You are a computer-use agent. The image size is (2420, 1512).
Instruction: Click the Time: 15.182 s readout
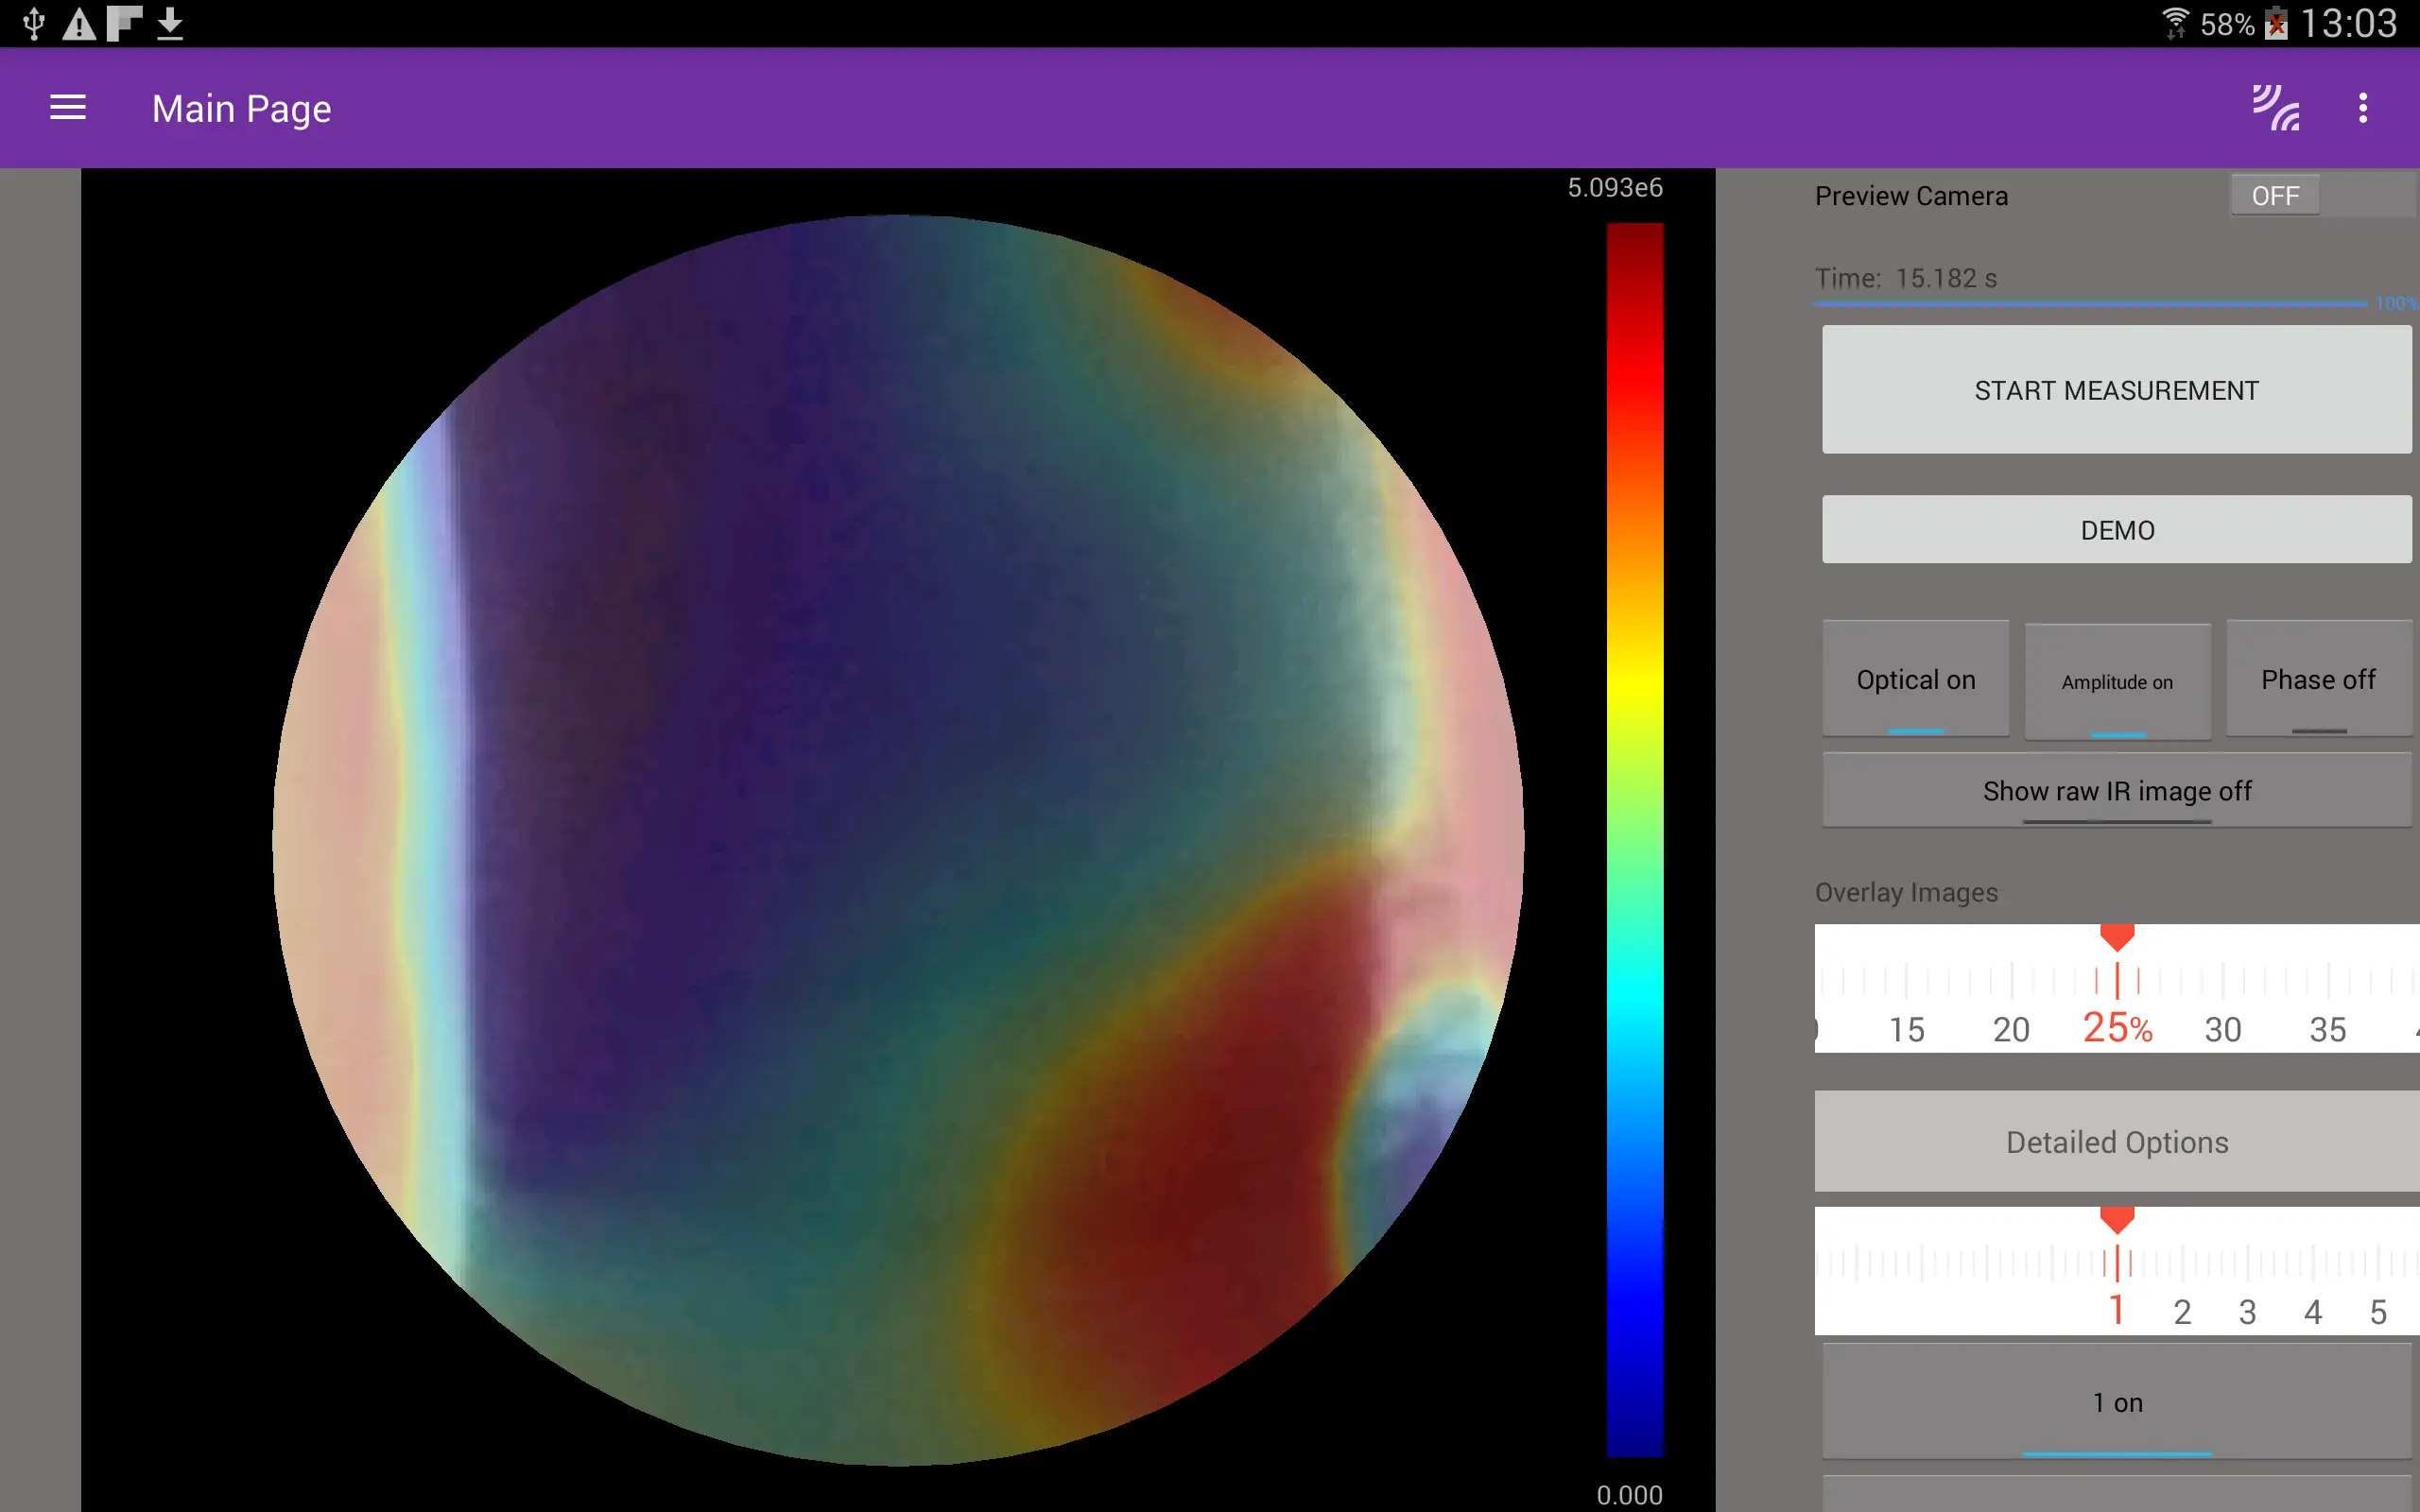click(1906, 278)
